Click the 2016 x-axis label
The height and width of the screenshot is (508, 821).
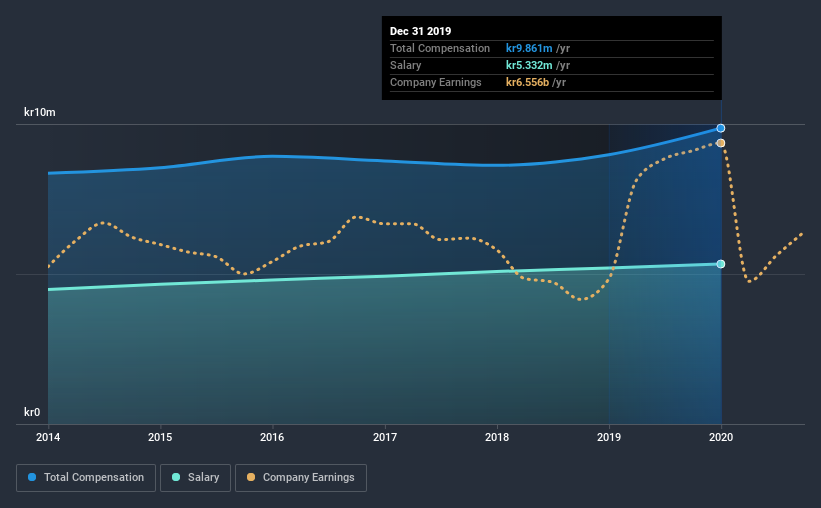(272, 437)
